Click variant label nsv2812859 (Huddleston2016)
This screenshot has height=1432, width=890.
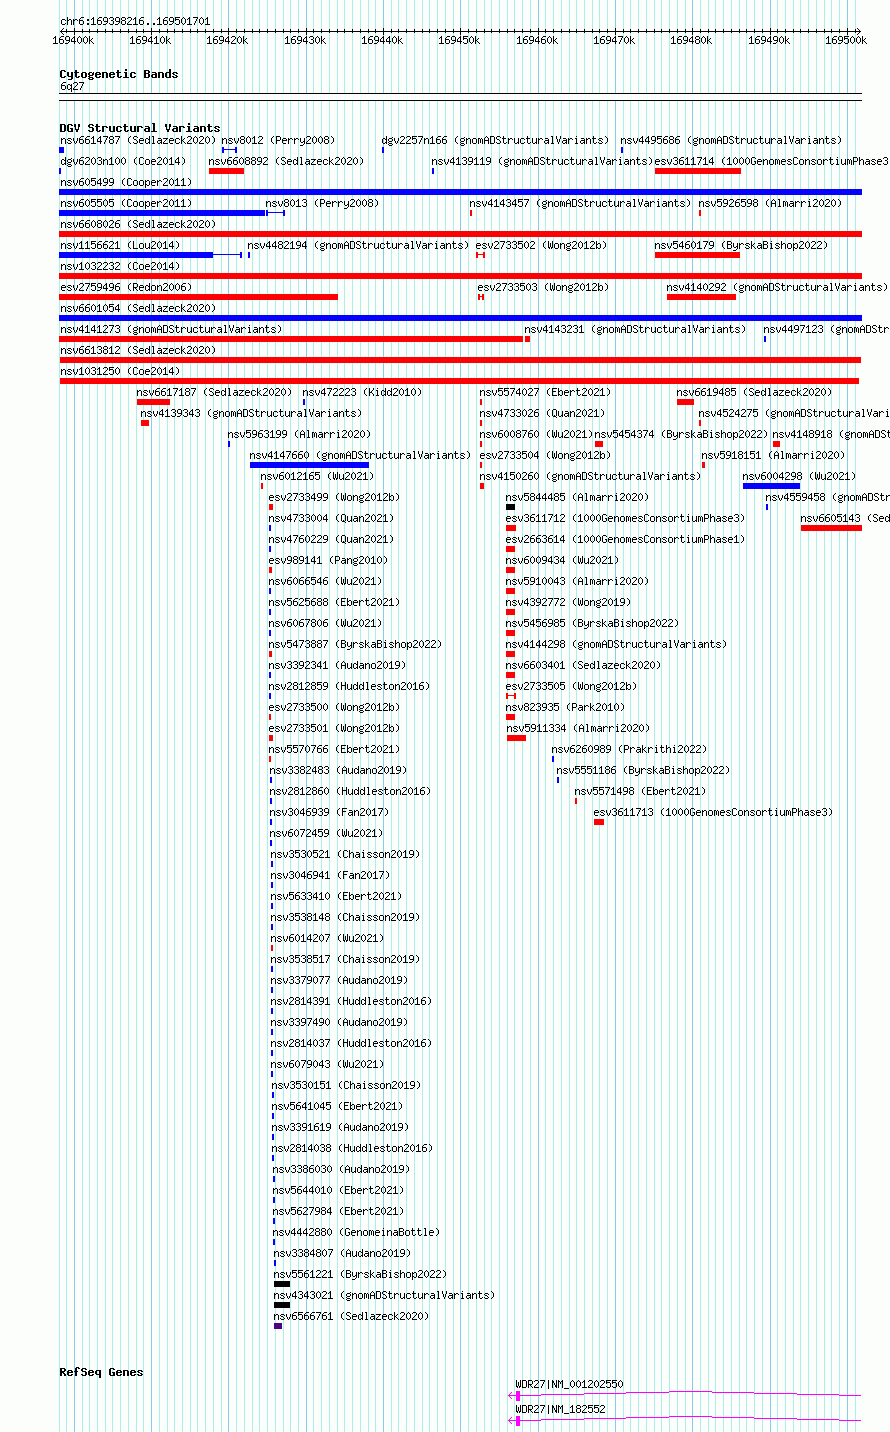(349, 687)
